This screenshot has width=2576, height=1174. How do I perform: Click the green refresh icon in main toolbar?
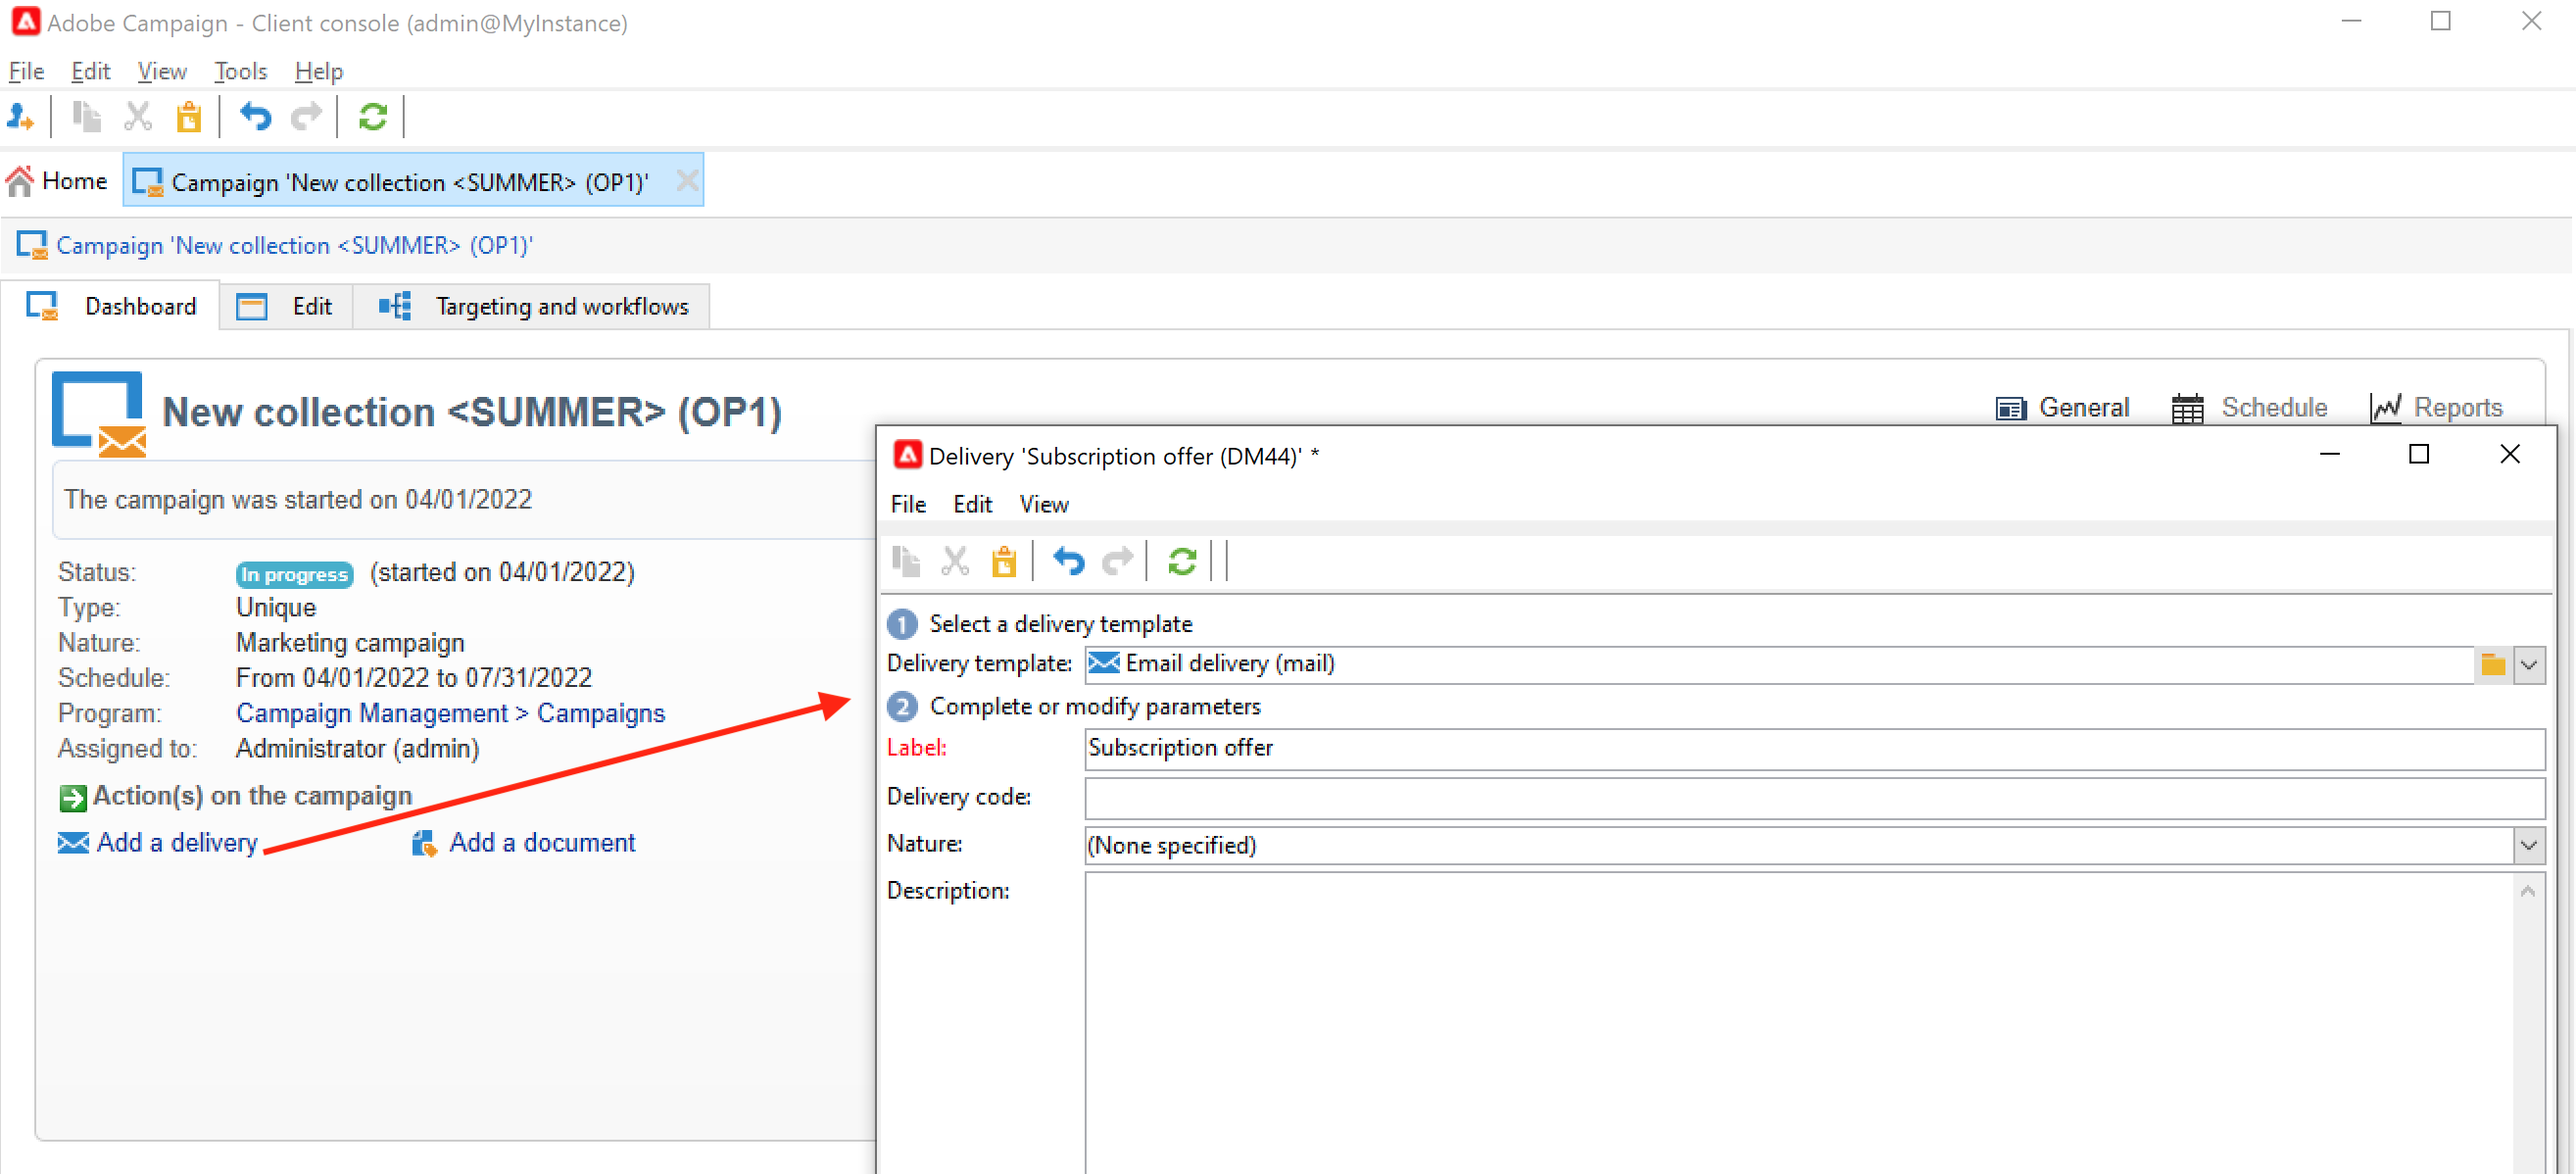(372, 117)
